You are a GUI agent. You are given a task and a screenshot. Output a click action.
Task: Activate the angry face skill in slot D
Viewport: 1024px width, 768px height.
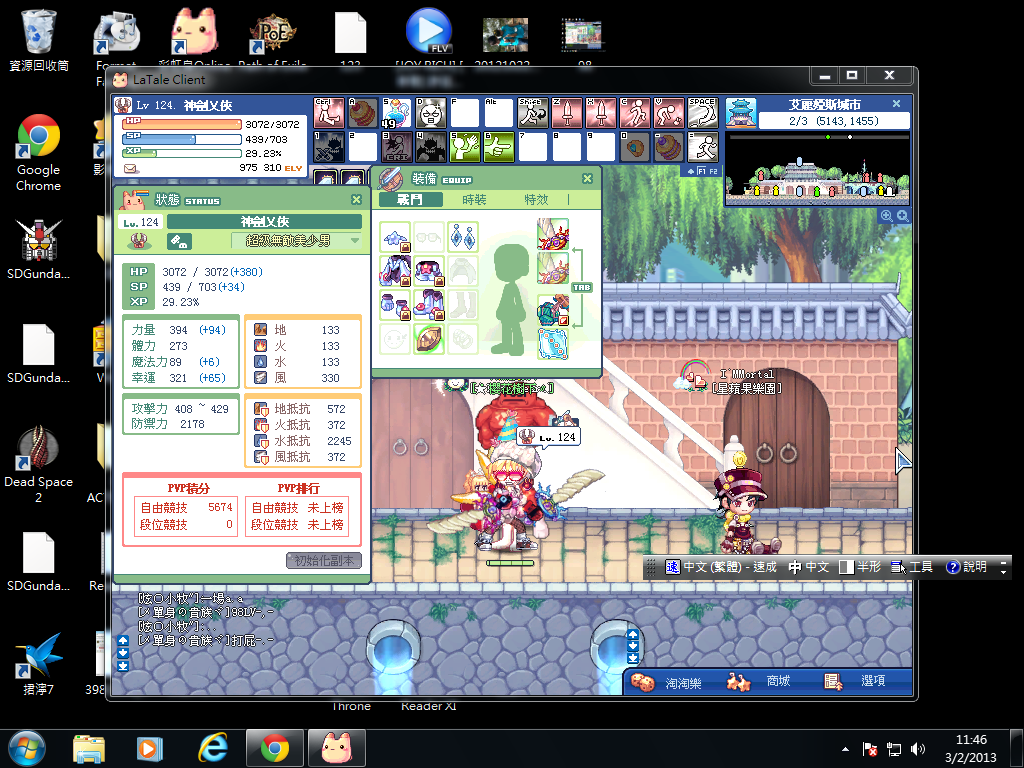pos(431,113)
